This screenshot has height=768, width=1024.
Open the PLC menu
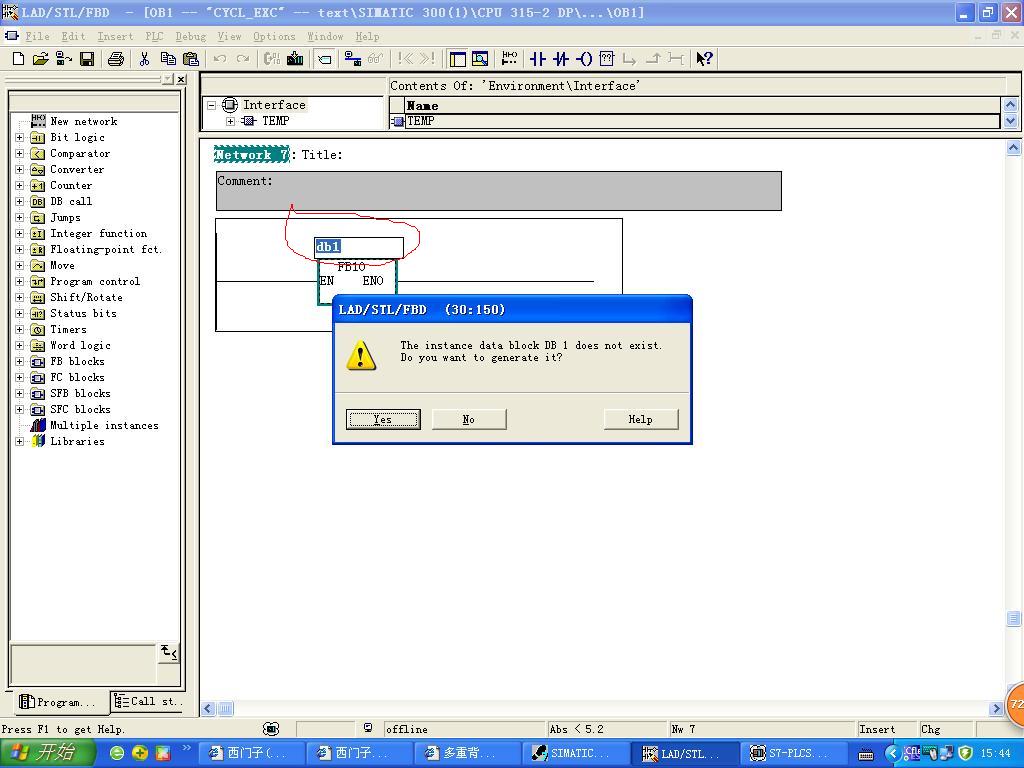[154, 37]
